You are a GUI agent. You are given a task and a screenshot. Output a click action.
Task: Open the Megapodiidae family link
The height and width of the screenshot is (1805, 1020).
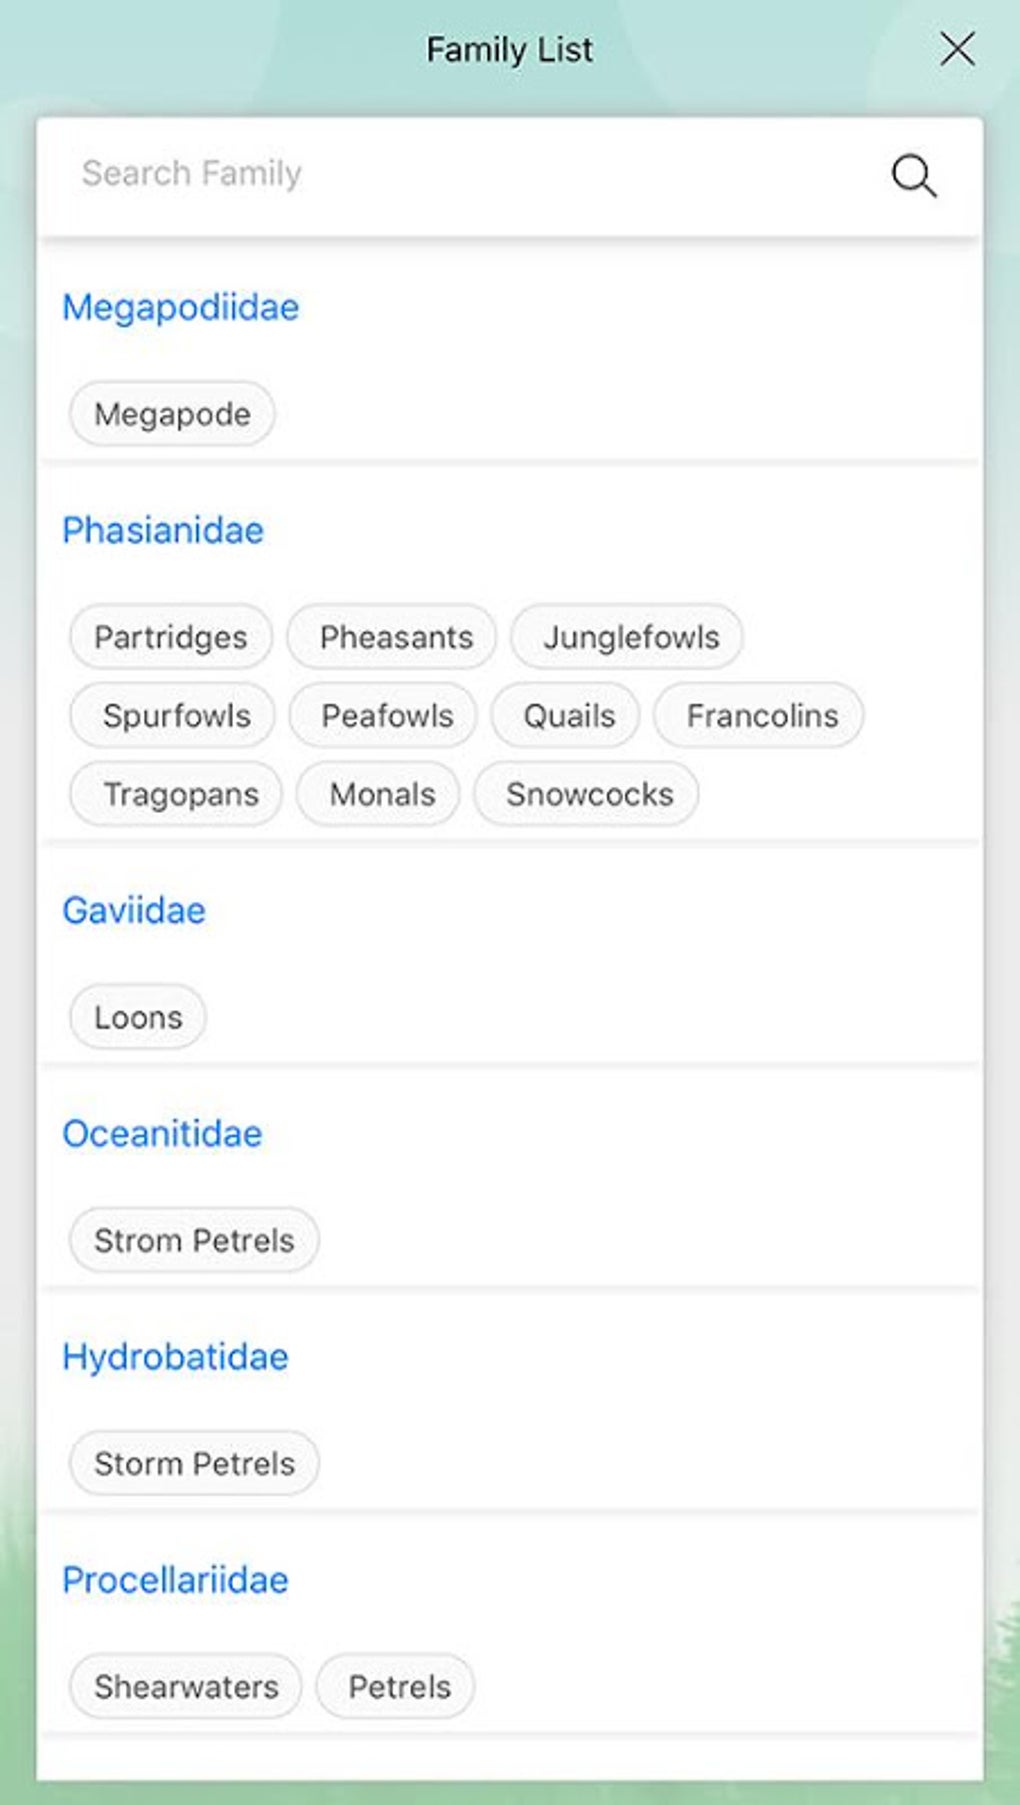tap(180, 307)
